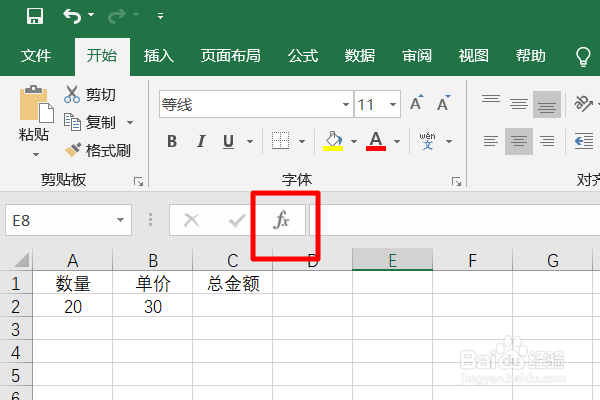
Task: Center cell text horizontally
Action: coord(519,141)
